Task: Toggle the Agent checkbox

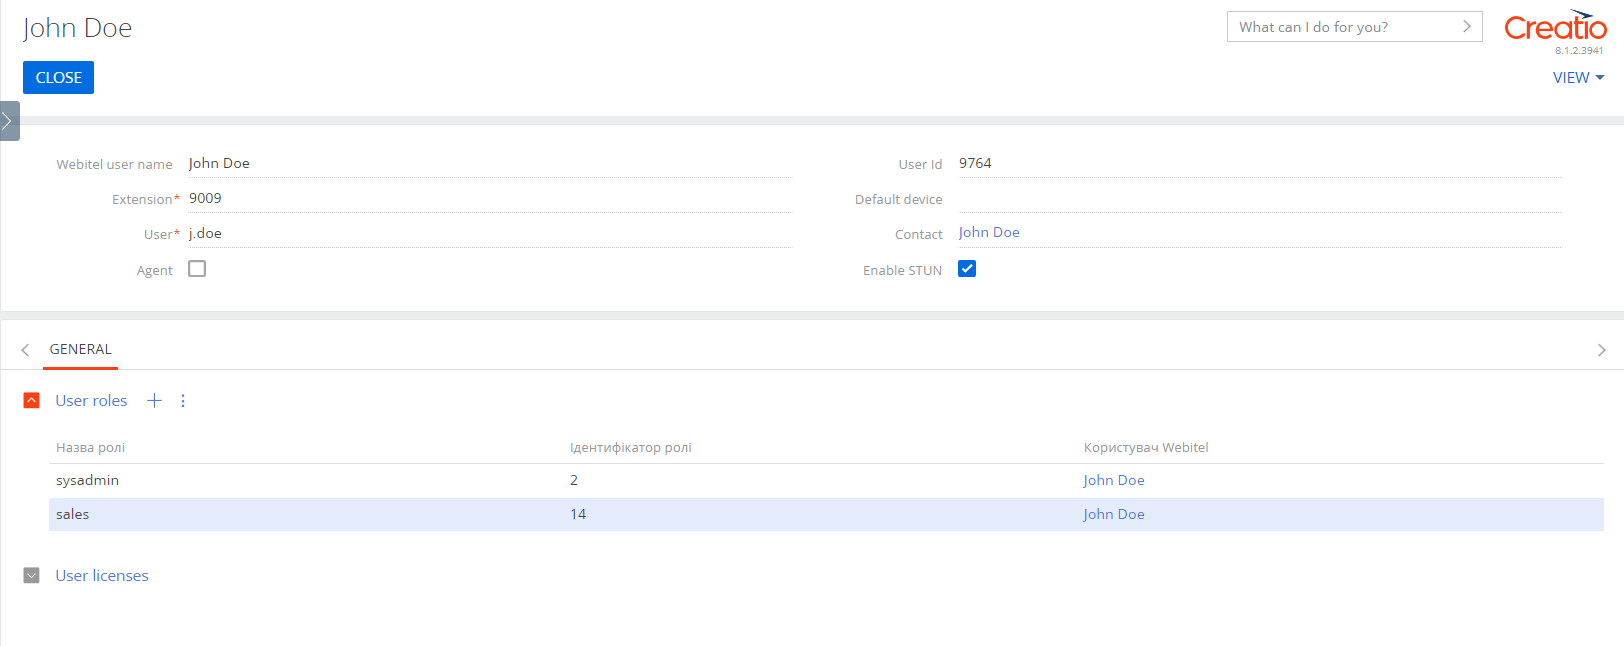Action: [197, 269]
